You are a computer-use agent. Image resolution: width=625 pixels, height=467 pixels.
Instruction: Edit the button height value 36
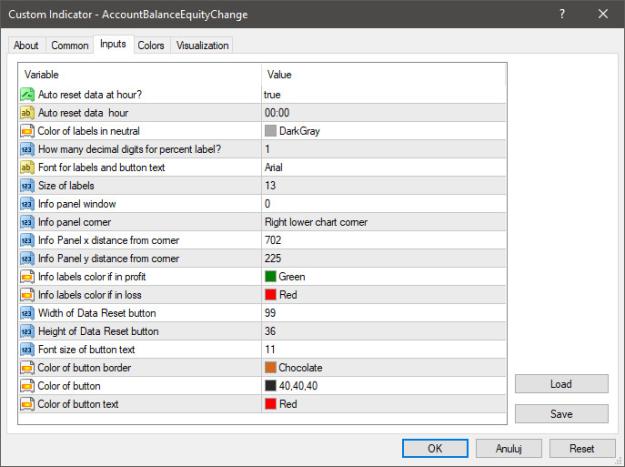(384, 331)
